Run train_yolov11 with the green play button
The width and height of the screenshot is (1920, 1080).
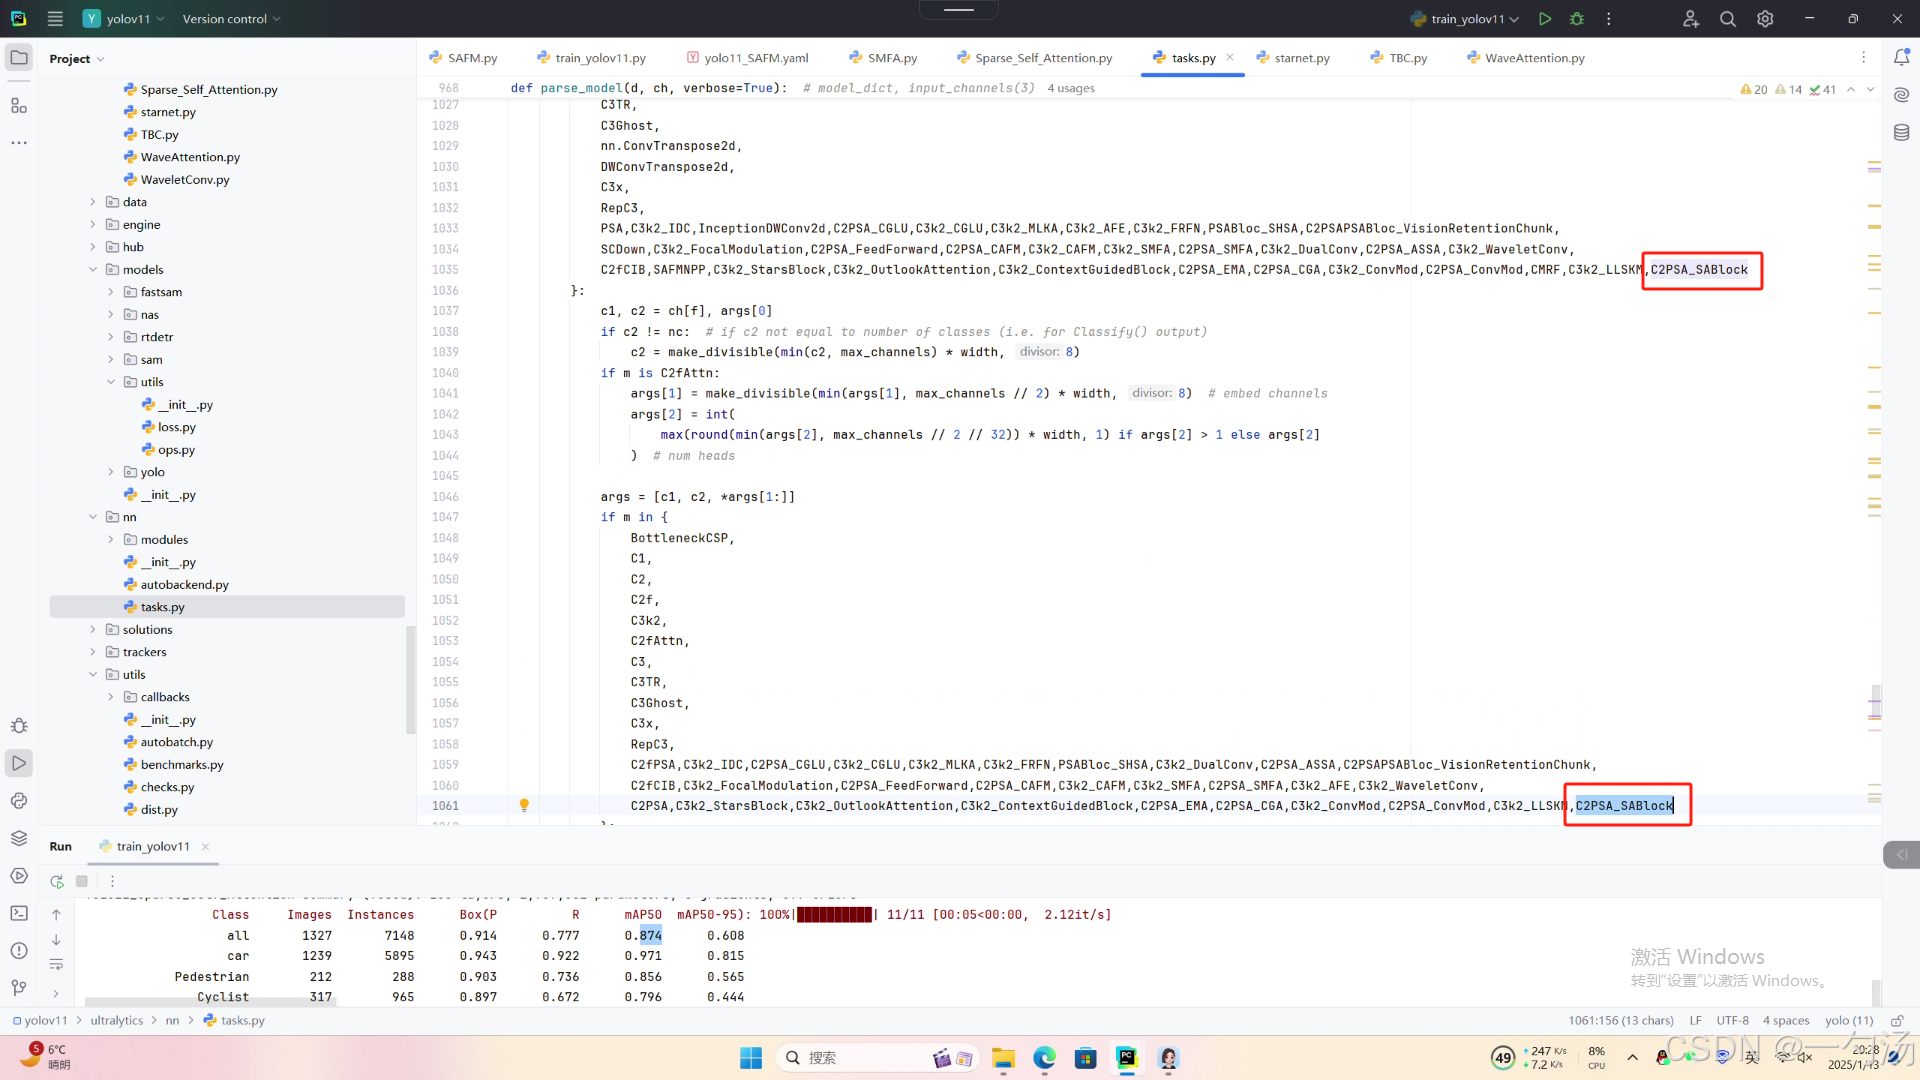click(1545, 19)
